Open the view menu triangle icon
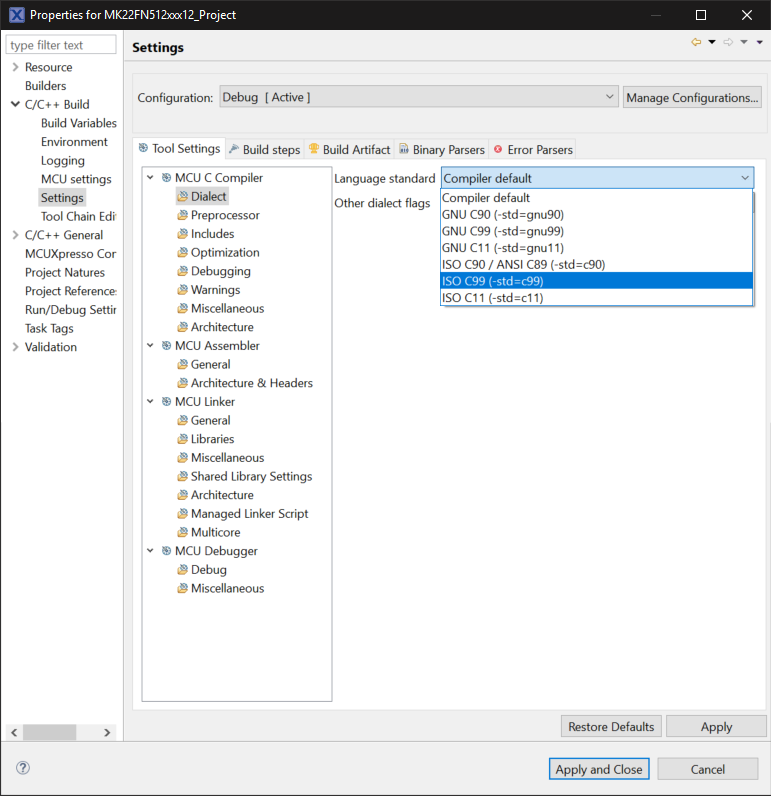The height and width of the screenshot is (796, 771). coord(759,42)
